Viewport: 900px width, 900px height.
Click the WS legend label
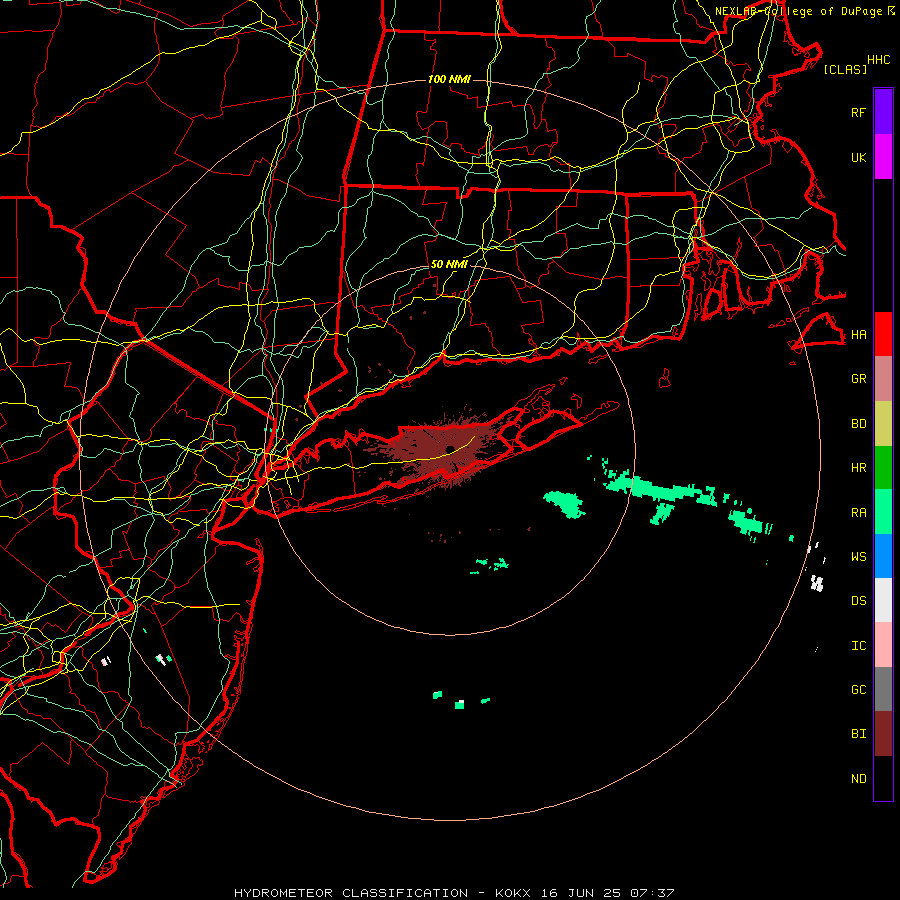coord(859,557)
